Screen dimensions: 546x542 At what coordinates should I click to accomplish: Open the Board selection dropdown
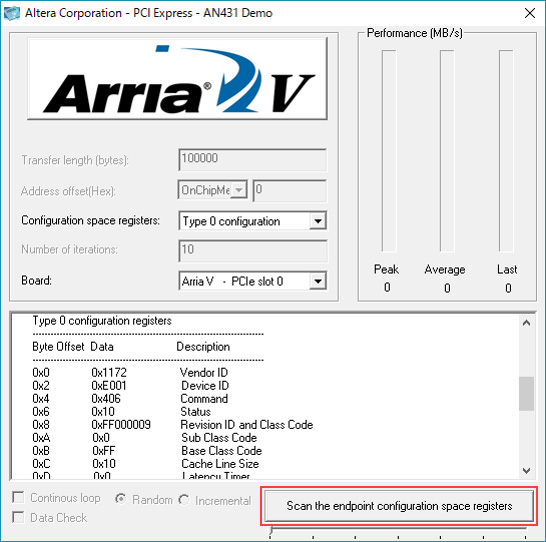(318, 281)
